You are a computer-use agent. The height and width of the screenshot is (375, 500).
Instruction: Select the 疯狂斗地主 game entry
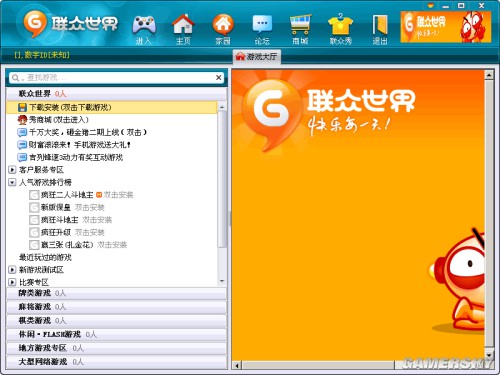pyautogui.click(x=59, y=220)
